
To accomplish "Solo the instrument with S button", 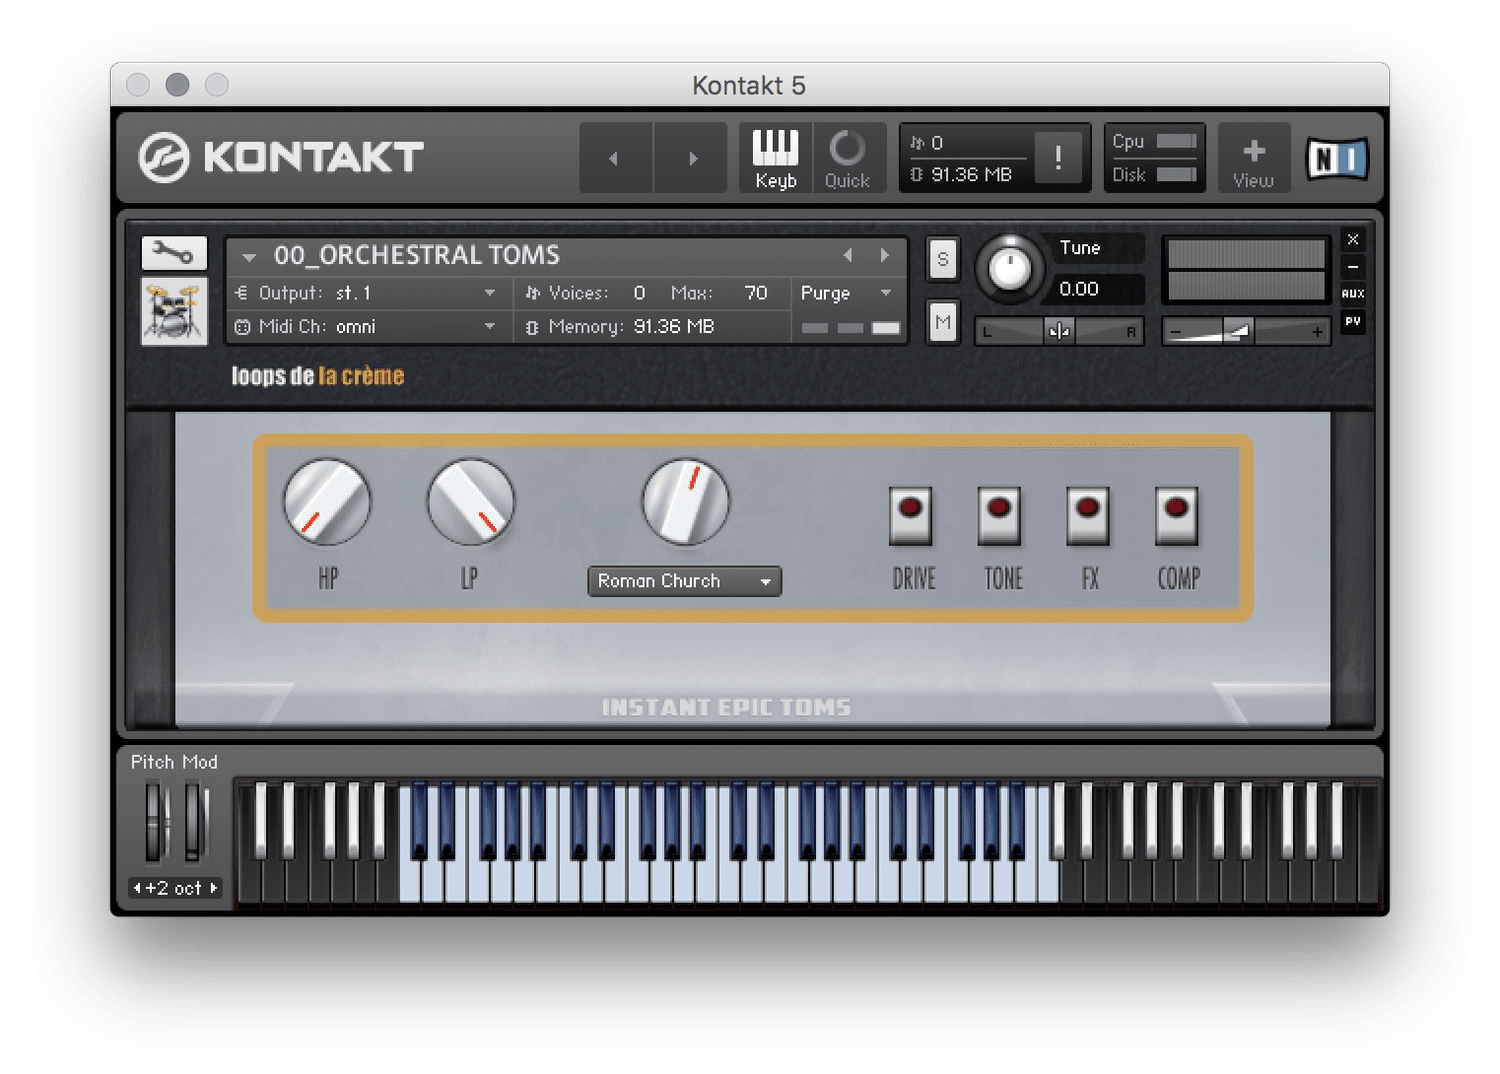I will (943, 259).
